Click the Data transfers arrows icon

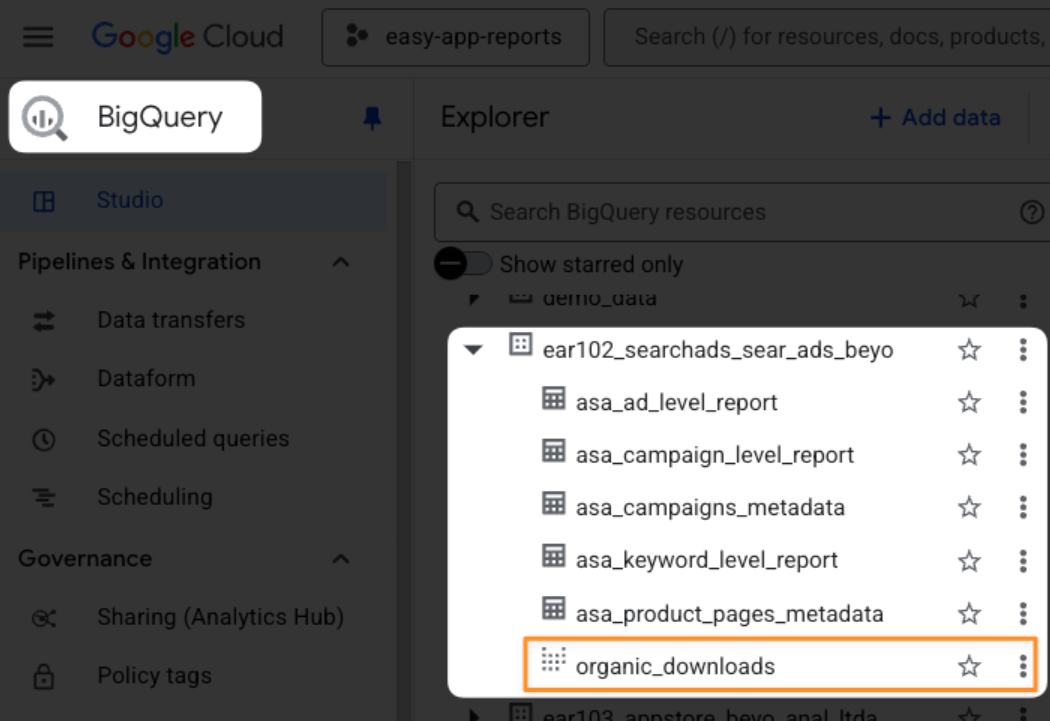pos(44,321)
